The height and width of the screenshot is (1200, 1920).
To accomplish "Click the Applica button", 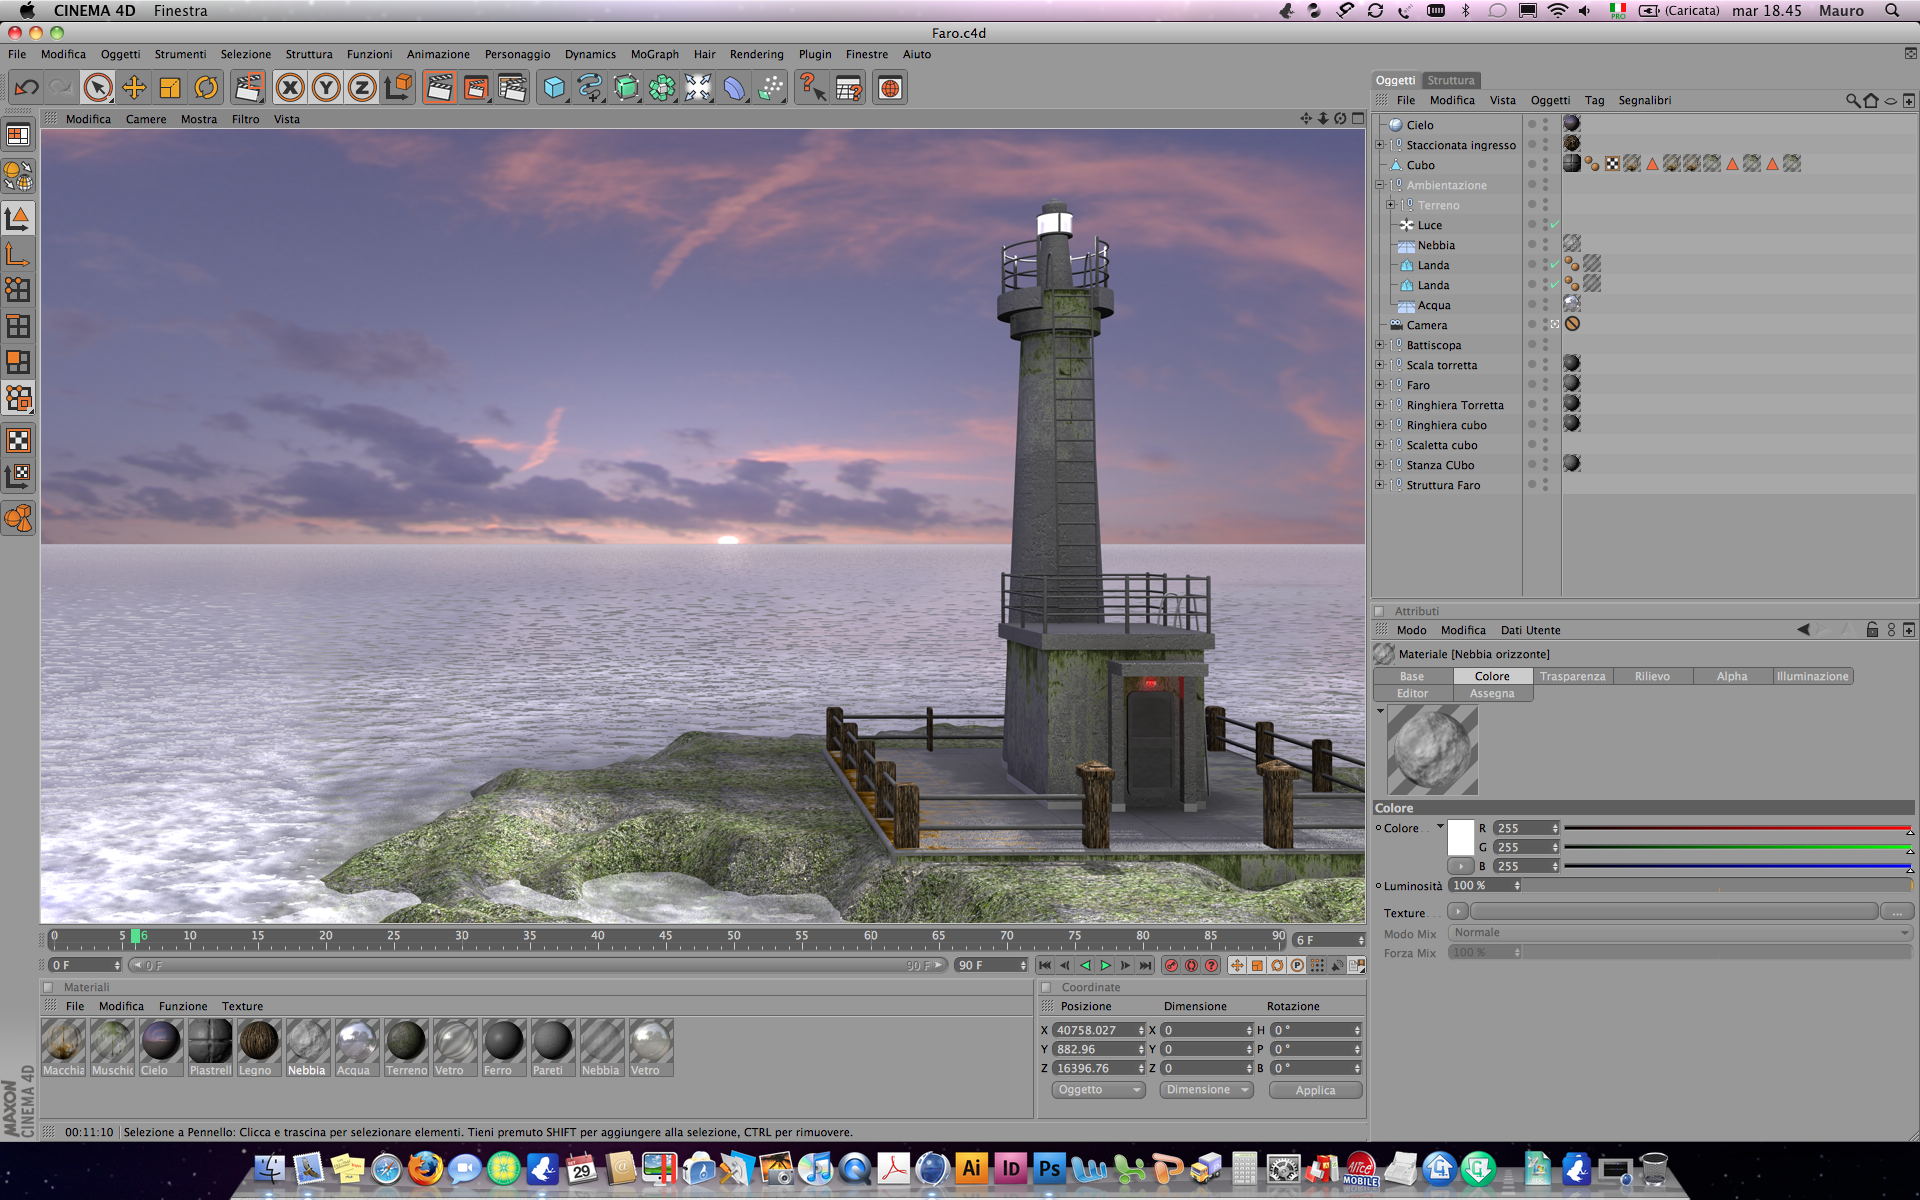I will pos(1315,1090).
